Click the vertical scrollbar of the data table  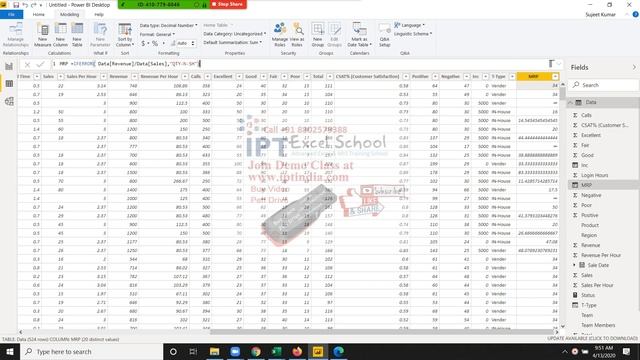coord(563,93)
